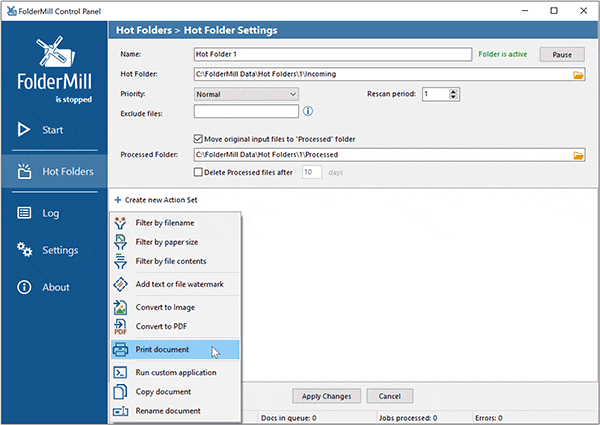Go back via Hot Folders breadcrumb
The height and width of the screenshot is (425, 600).
[x=144, y=30]
